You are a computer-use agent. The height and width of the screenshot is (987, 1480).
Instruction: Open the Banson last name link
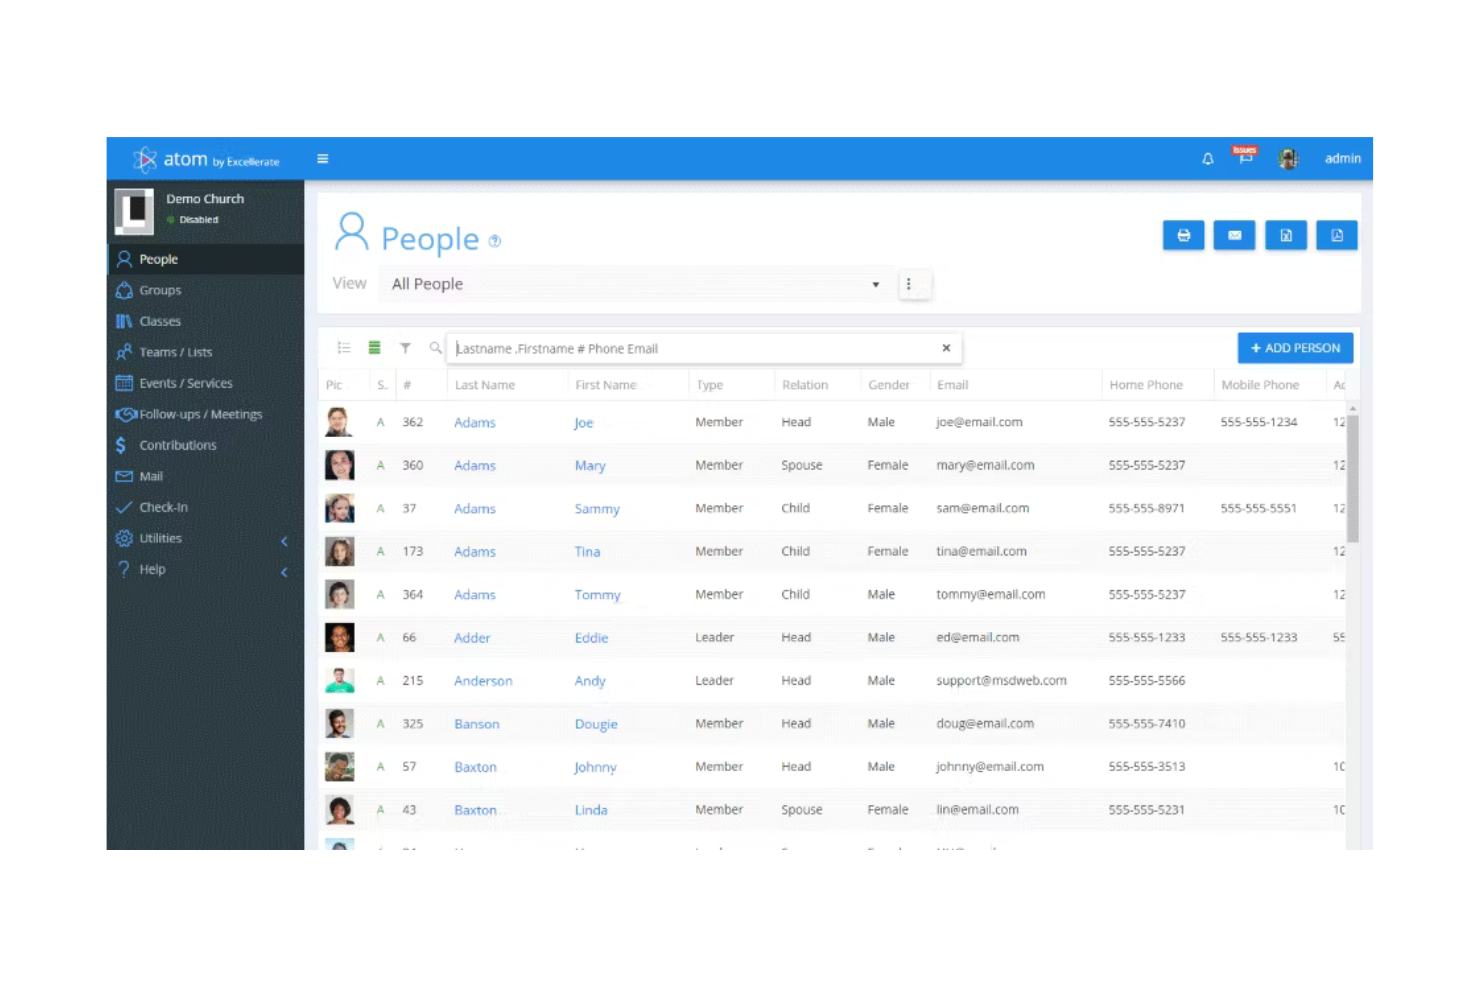coord(477,724)
